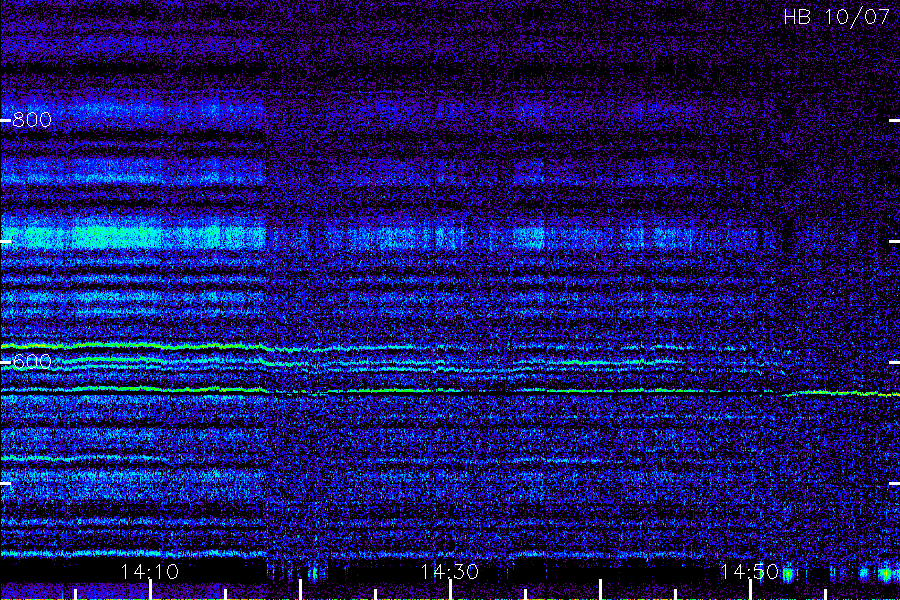Click the 14:50 time axis label
This screenshot has width=900, height=600.
pos(750,572)
